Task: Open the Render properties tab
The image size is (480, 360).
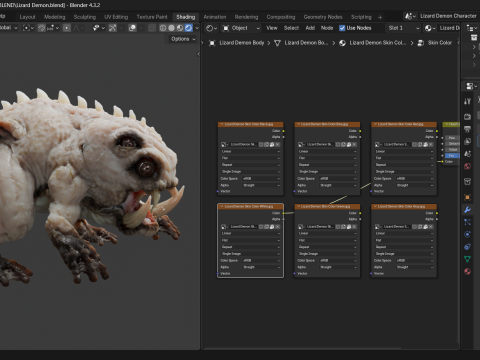Action: [x=467, y=116]
